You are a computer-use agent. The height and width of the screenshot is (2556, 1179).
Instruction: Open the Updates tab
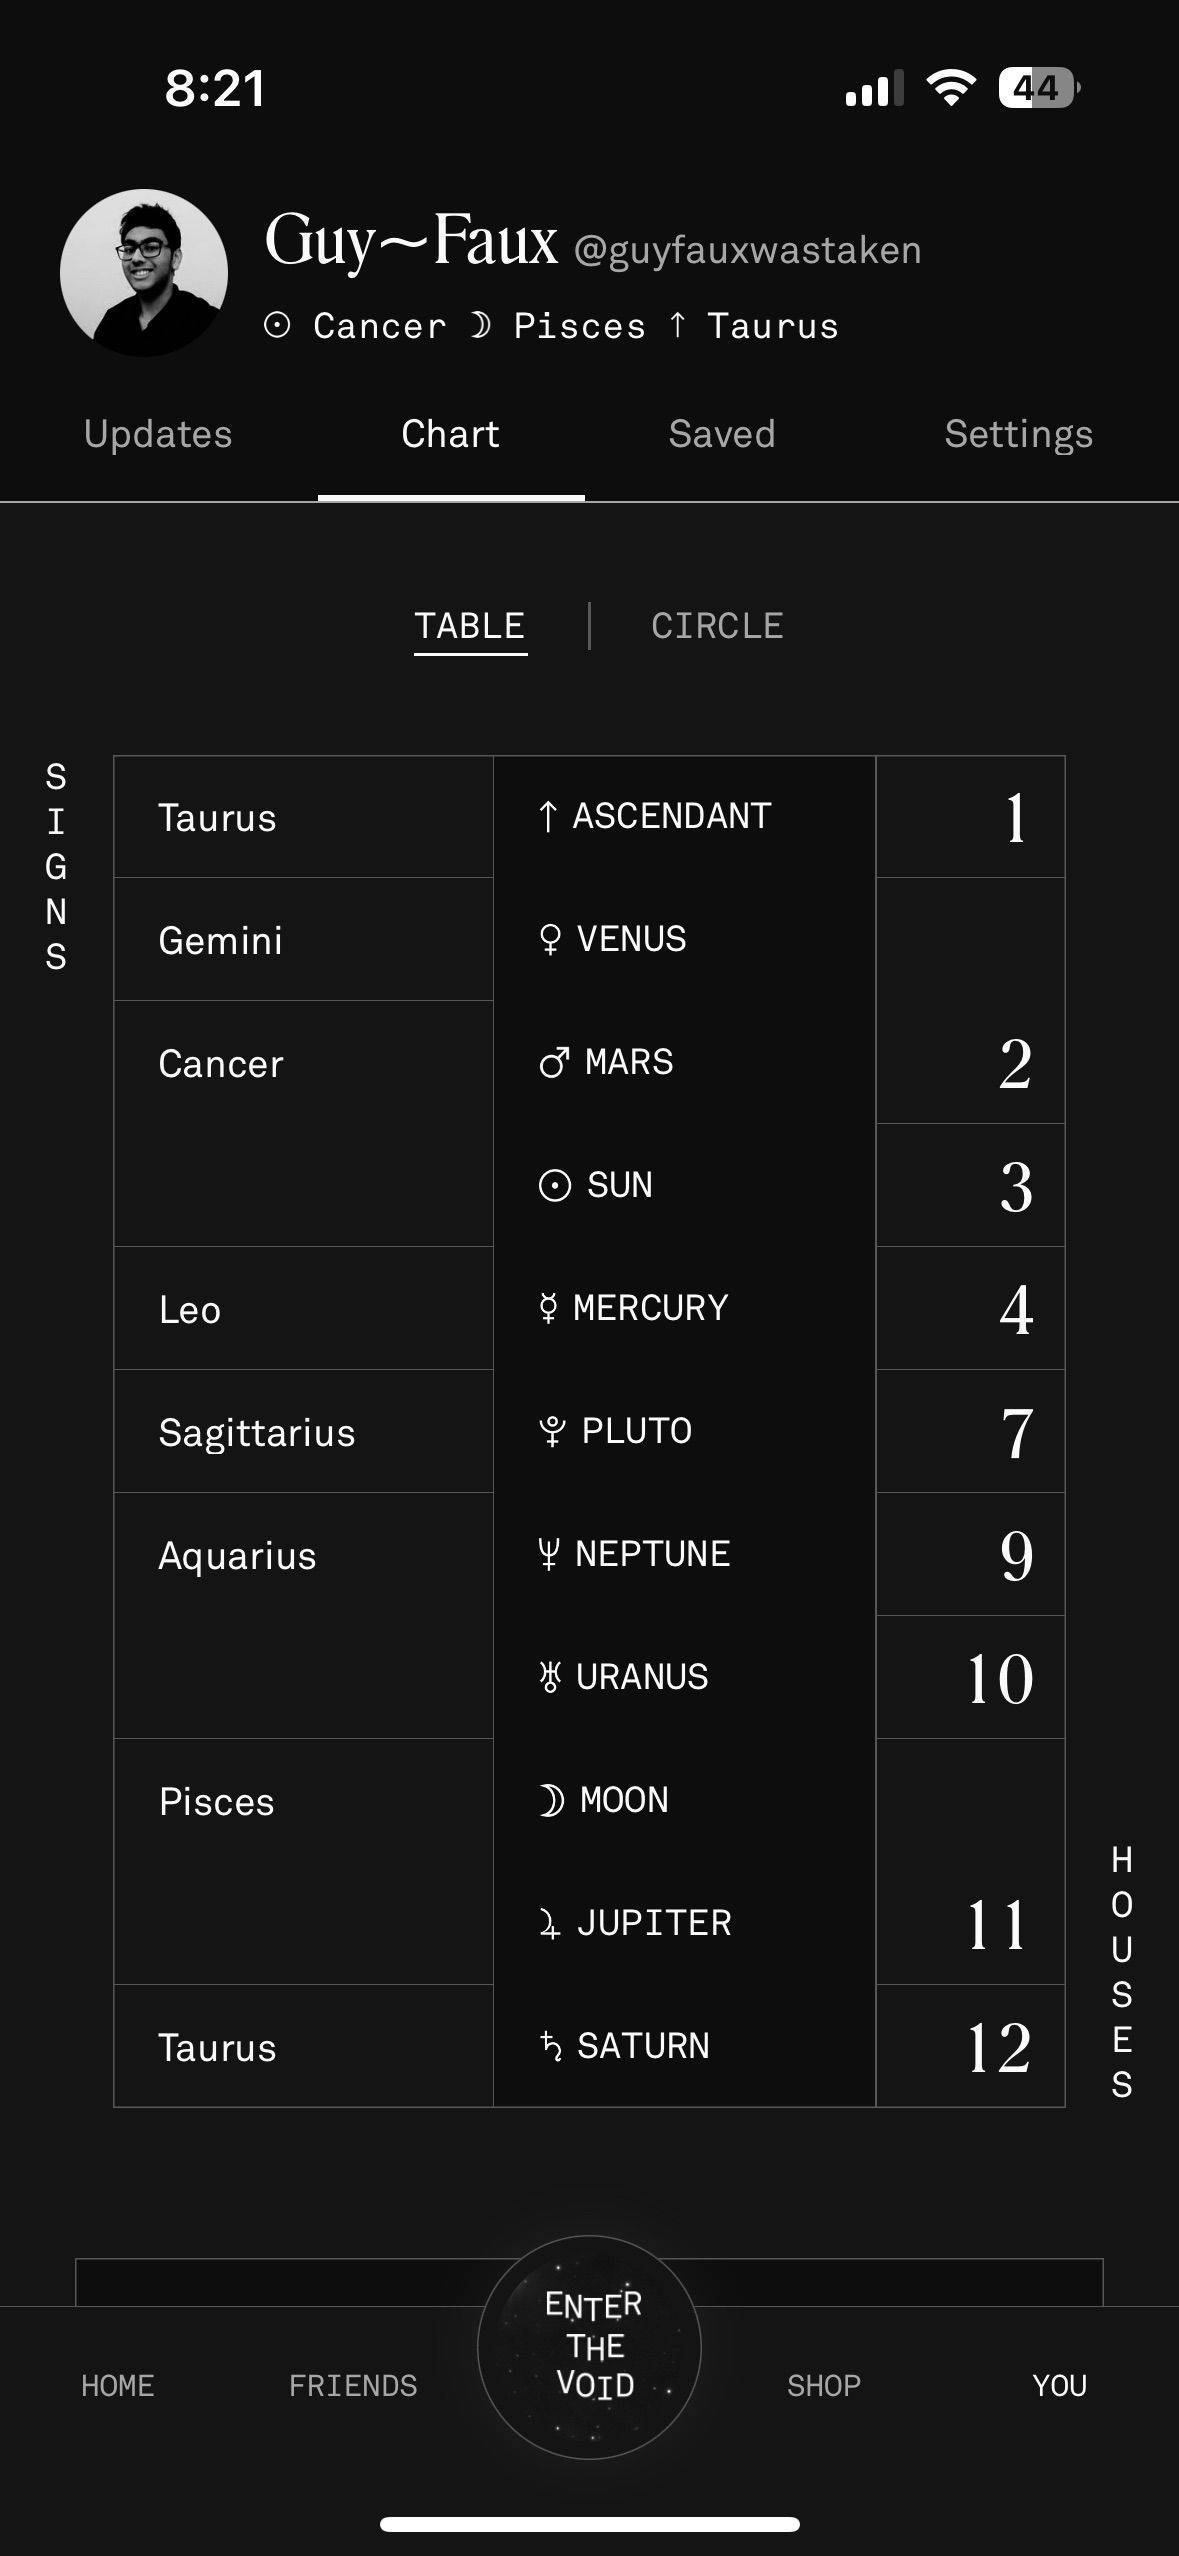tap(158, 434)
